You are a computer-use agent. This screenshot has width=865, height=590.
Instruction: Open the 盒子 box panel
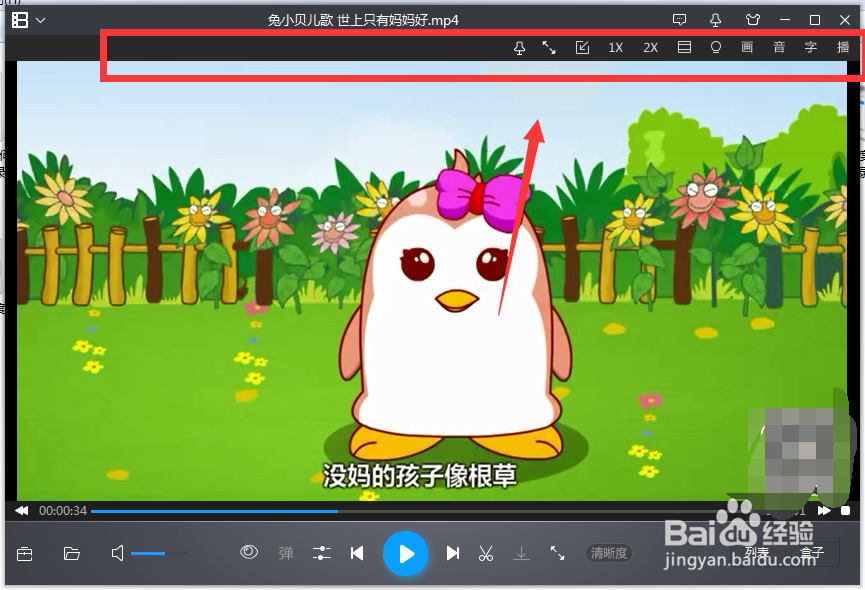coord(812,552)
